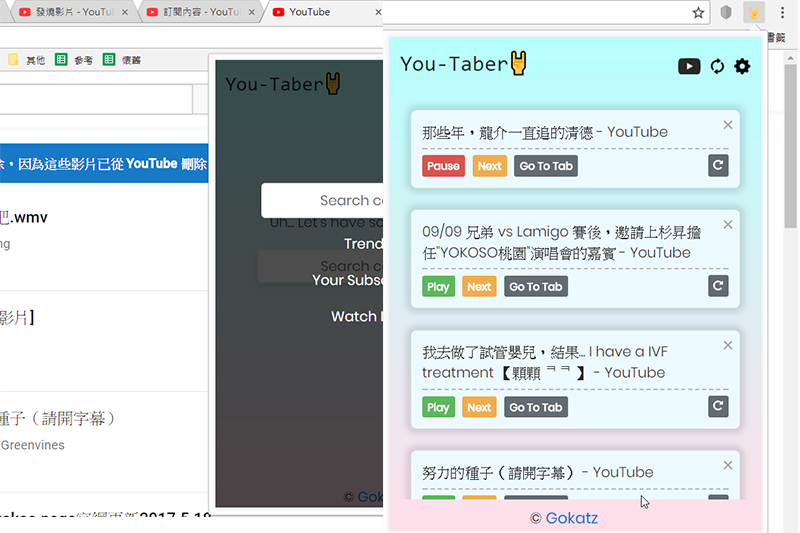This screenshot has height=533, width=800.
Task: Click the Greenvines channel name on YouTube page
Action: (x=33, y=445)
